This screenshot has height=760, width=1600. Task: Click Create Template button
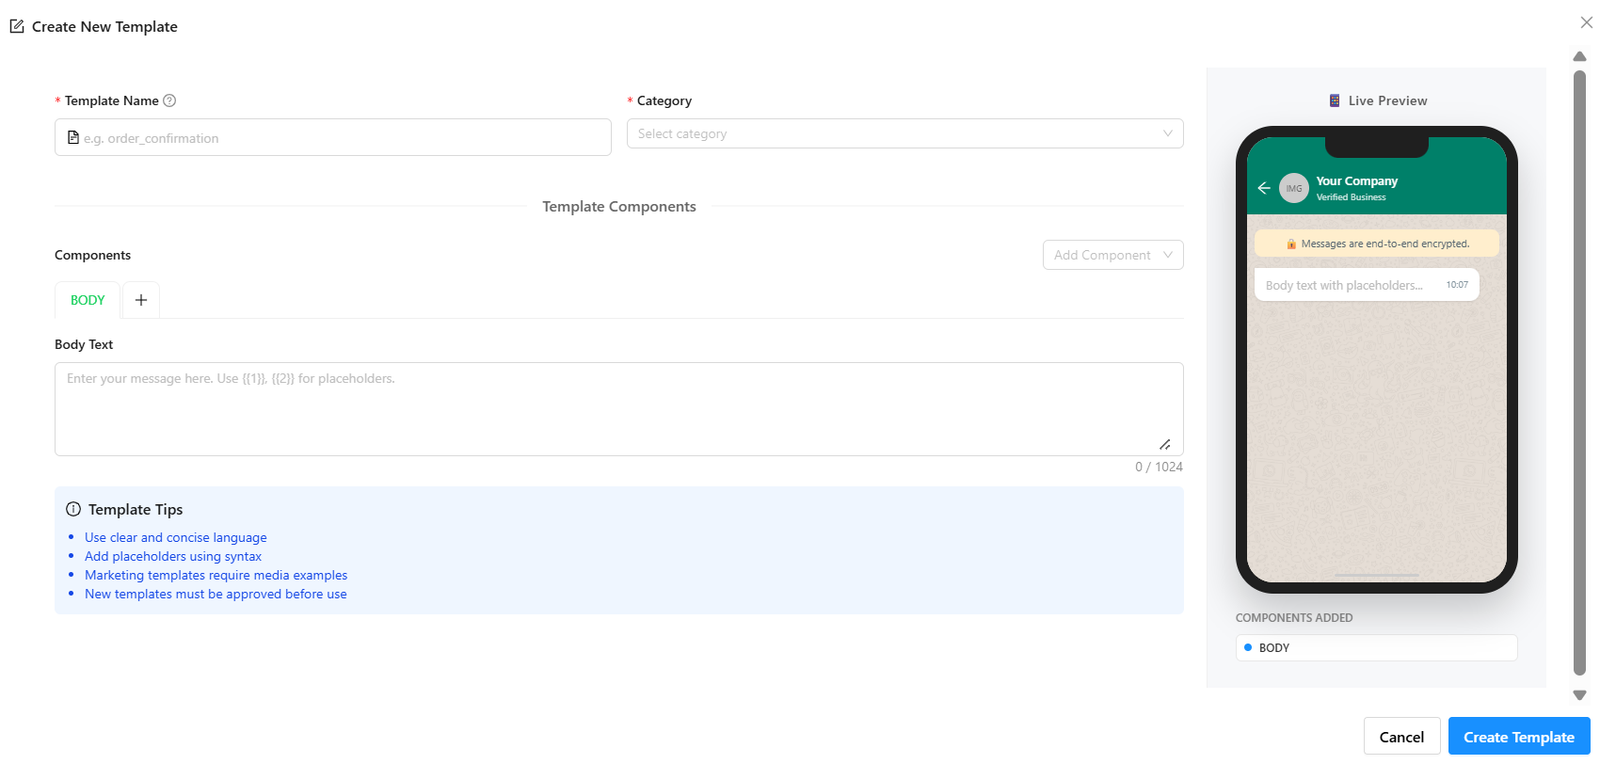click(x=1518, y=737)
